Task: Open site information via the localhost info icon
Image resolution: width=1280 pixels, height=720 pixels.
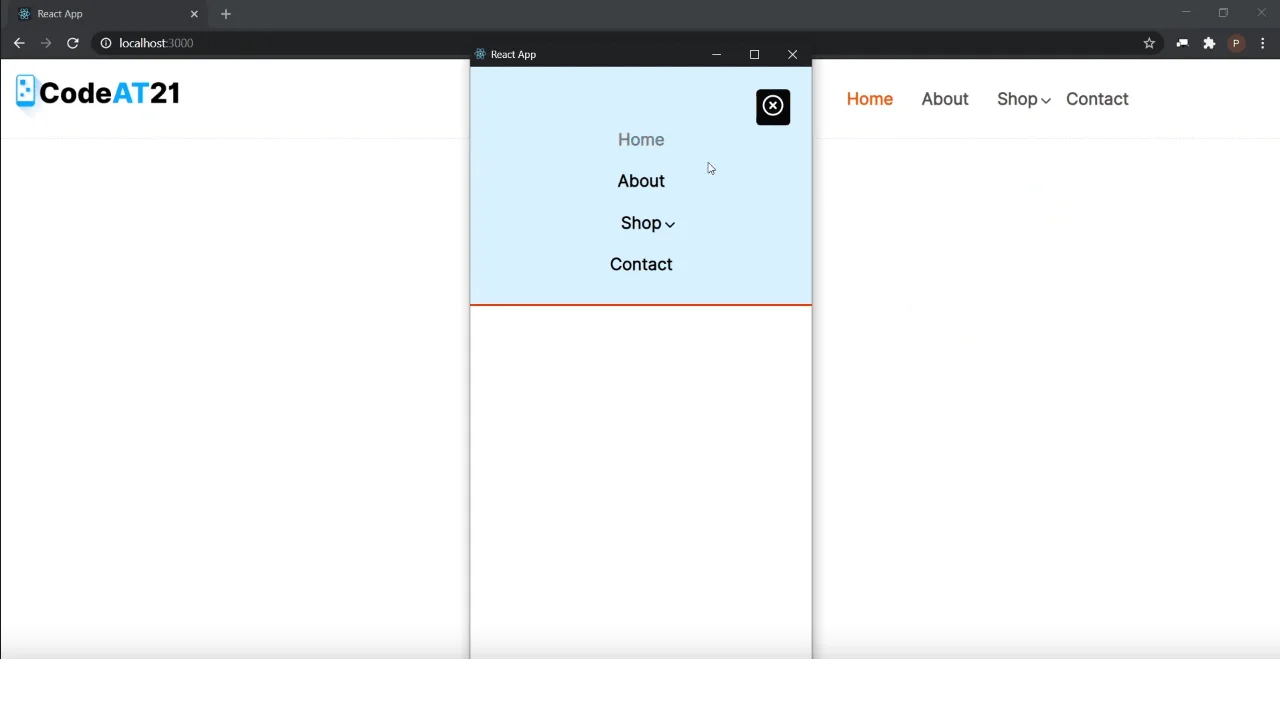Action: pyautogui.click(x=106, y=43)
